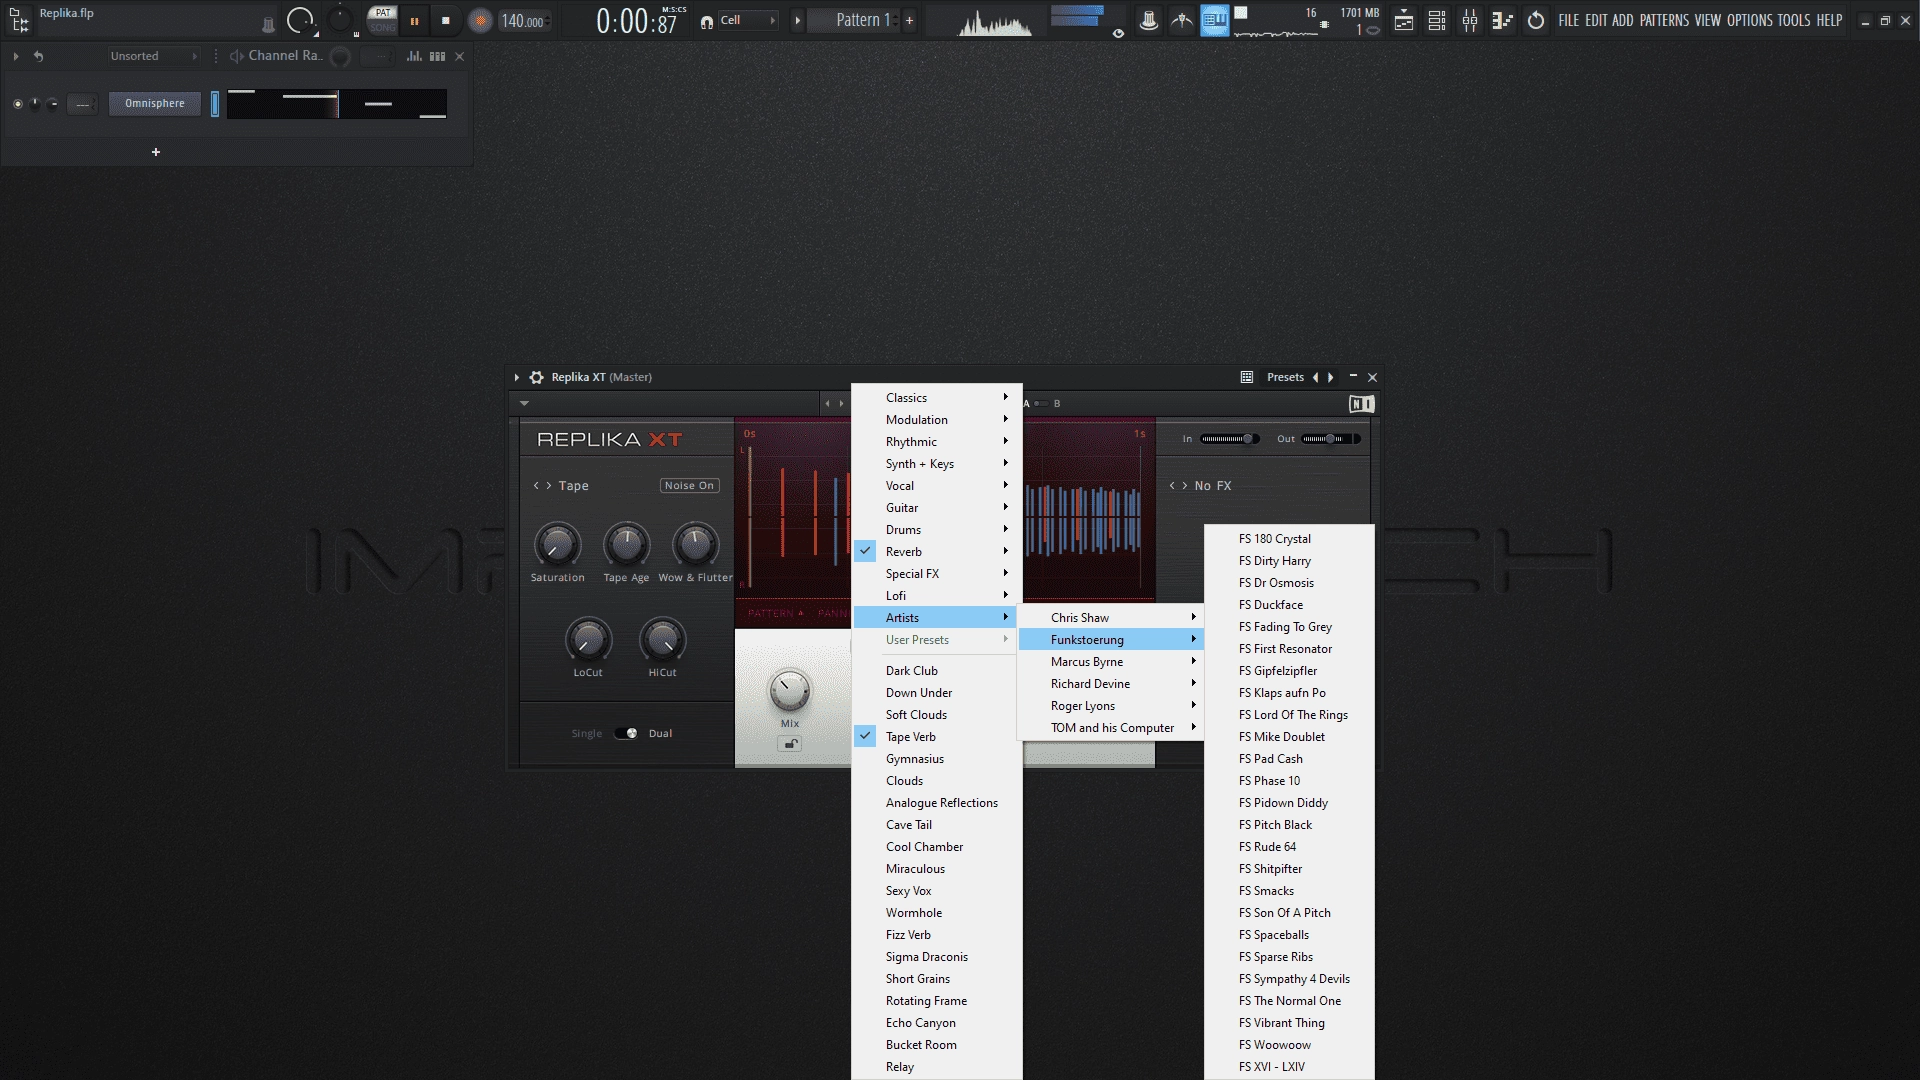Screen dimensions: 1920x1080
Task: Go to previous preset arrow beside Presets
Action: point(1315,377)
